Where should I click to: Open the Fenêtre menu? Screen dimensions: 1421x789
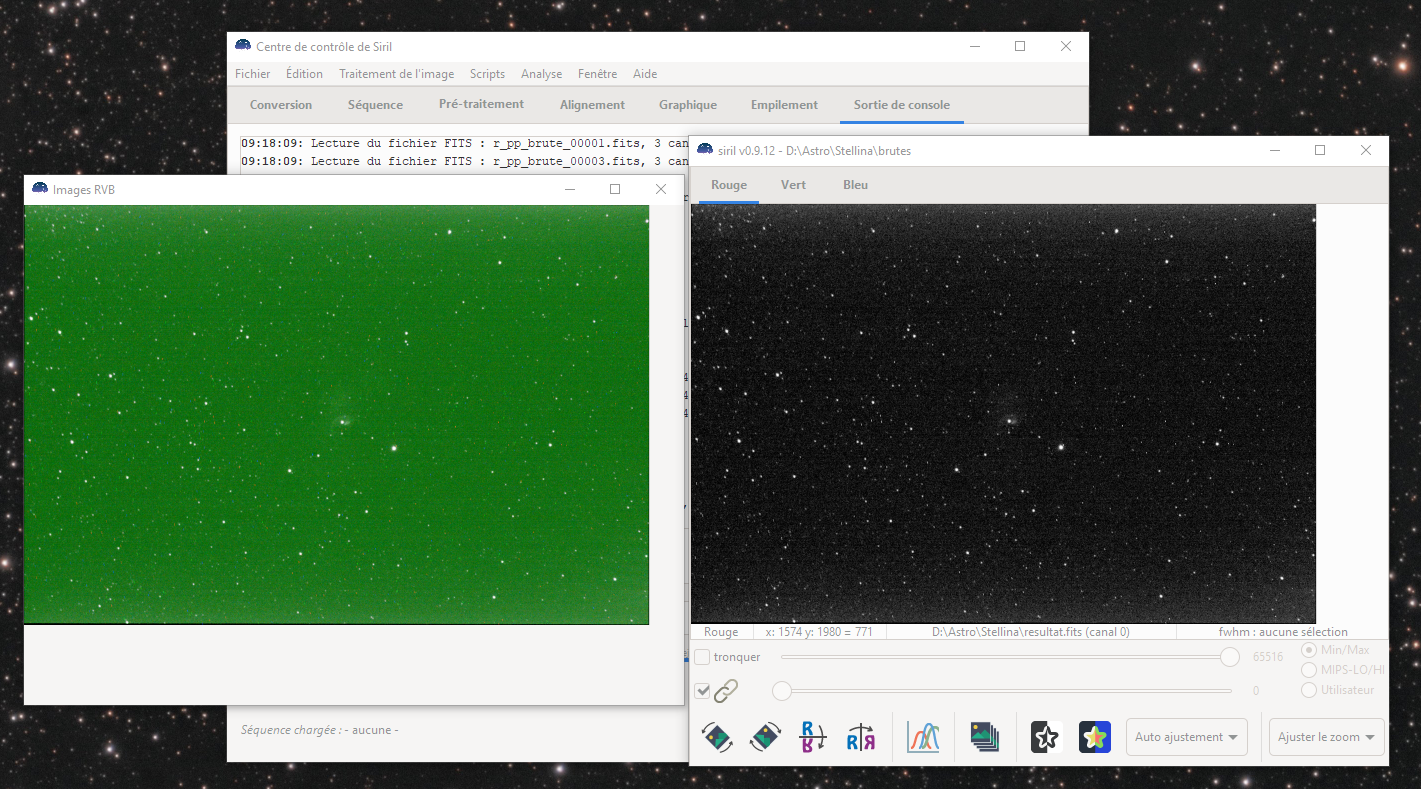(597, 74)
